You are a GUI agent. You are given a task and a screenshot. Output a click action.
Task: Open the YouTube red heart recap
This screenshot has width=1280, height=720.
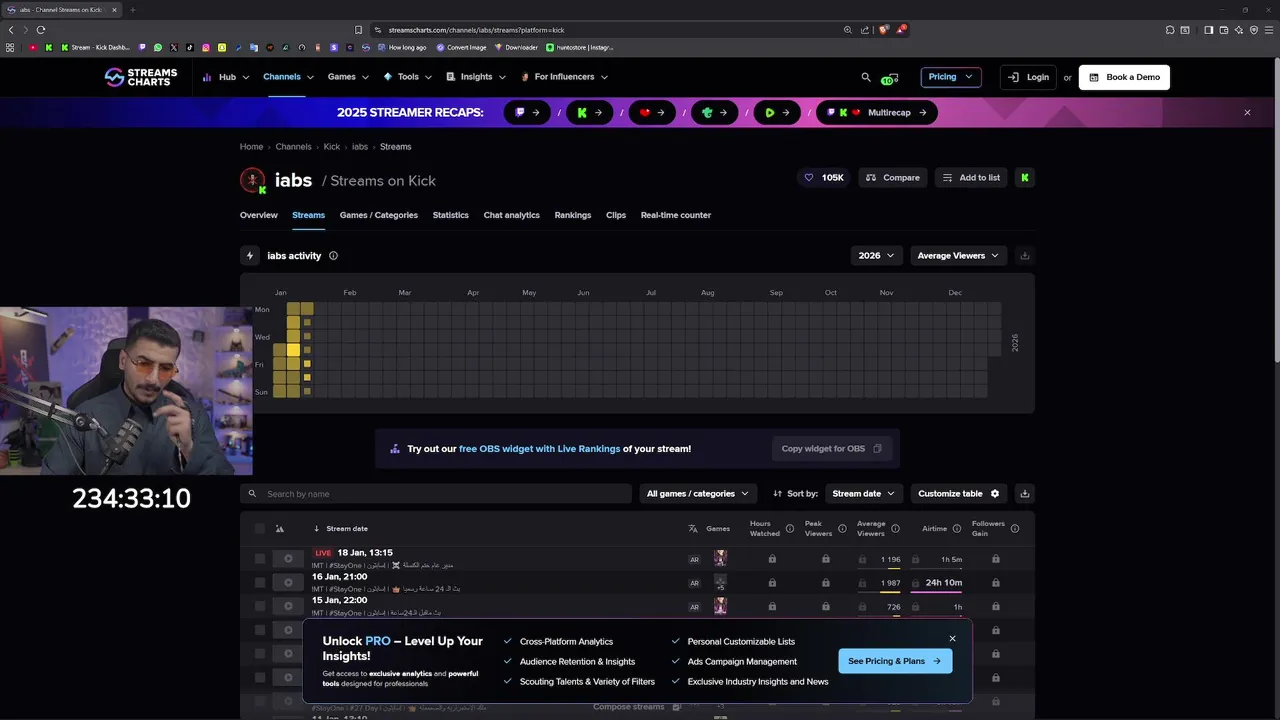point(652,113)
